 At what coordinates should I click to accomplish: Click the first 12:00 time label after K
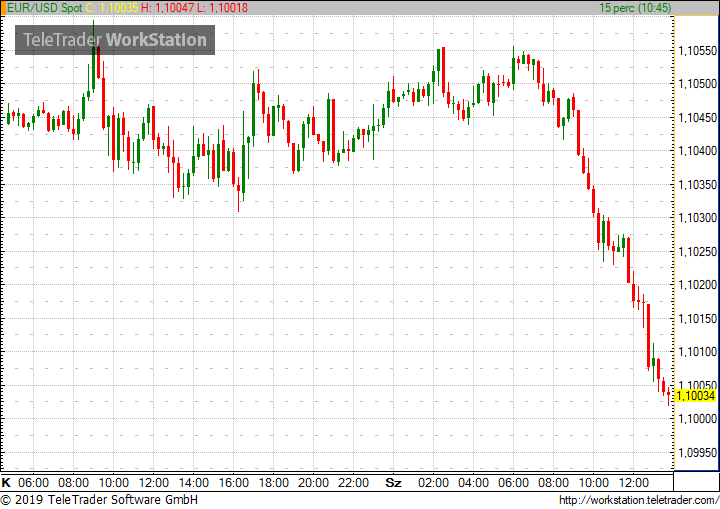(x=154, y=483)
